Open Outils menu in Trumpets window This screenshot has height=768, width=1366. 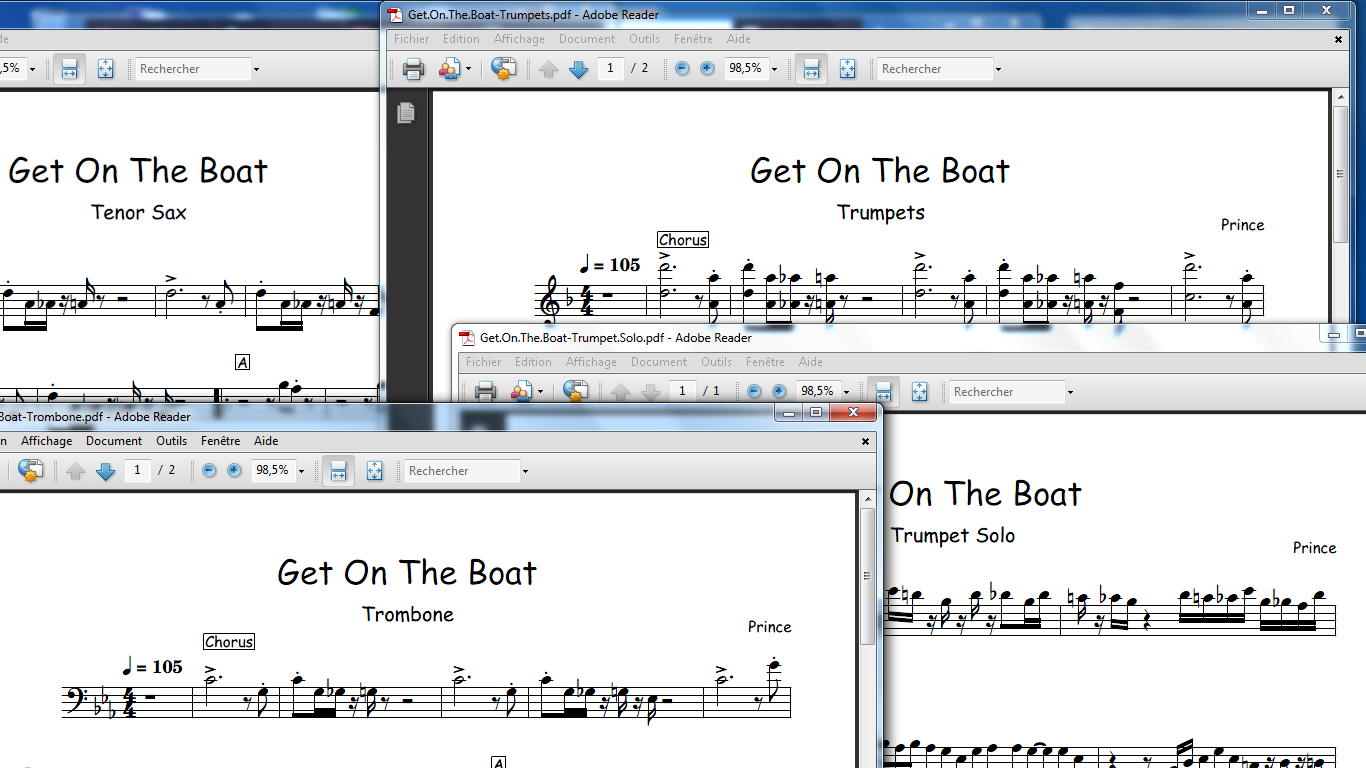tap(644, 39)
